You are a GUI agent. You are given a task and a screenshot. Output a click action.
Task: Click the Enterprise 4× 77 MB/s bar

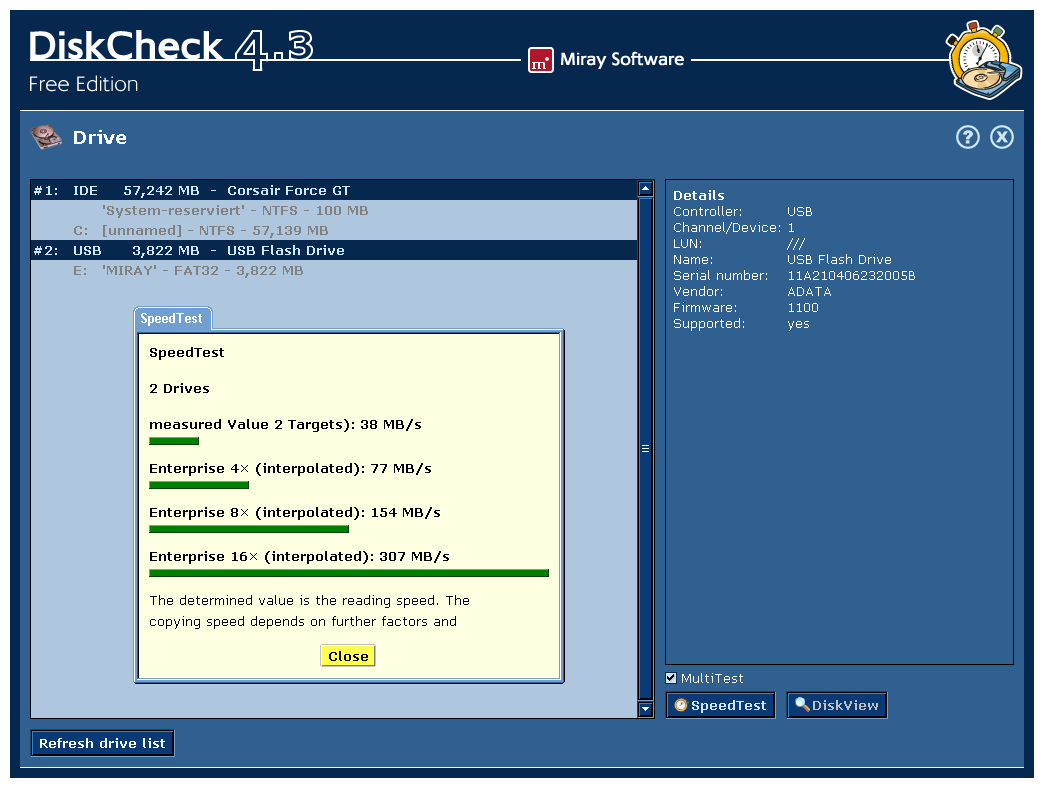pyautogui.click(x=199, y=485)
